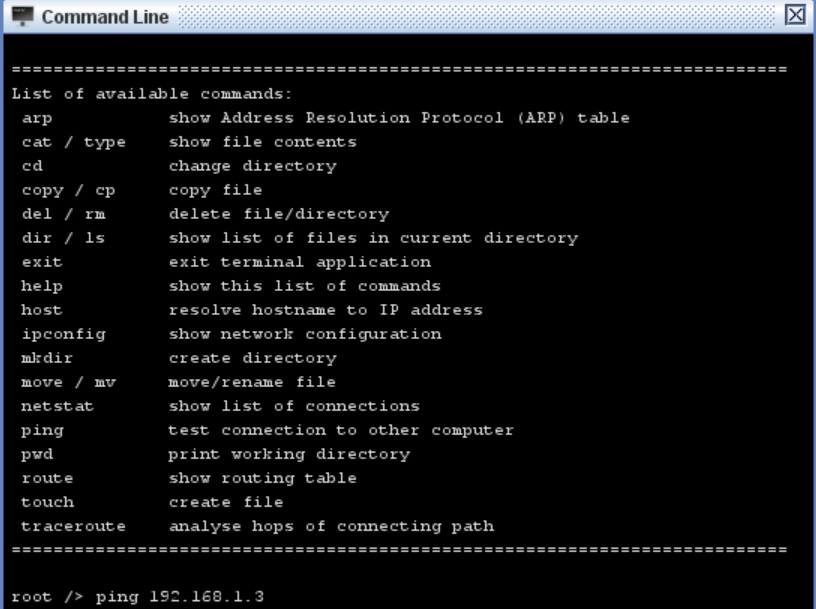Click the route command entry
Image resolution: width=816 pixels, height=609 pixels.
47,478
